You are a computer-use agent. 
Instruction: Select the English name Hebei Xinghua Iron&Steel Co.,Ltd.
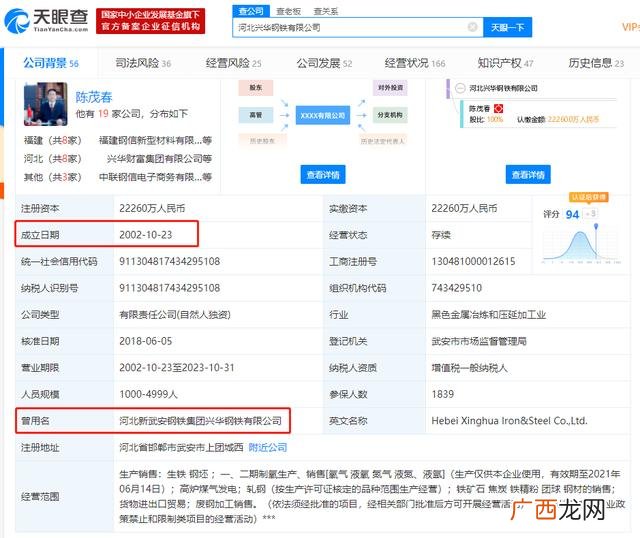pos(509,421)
